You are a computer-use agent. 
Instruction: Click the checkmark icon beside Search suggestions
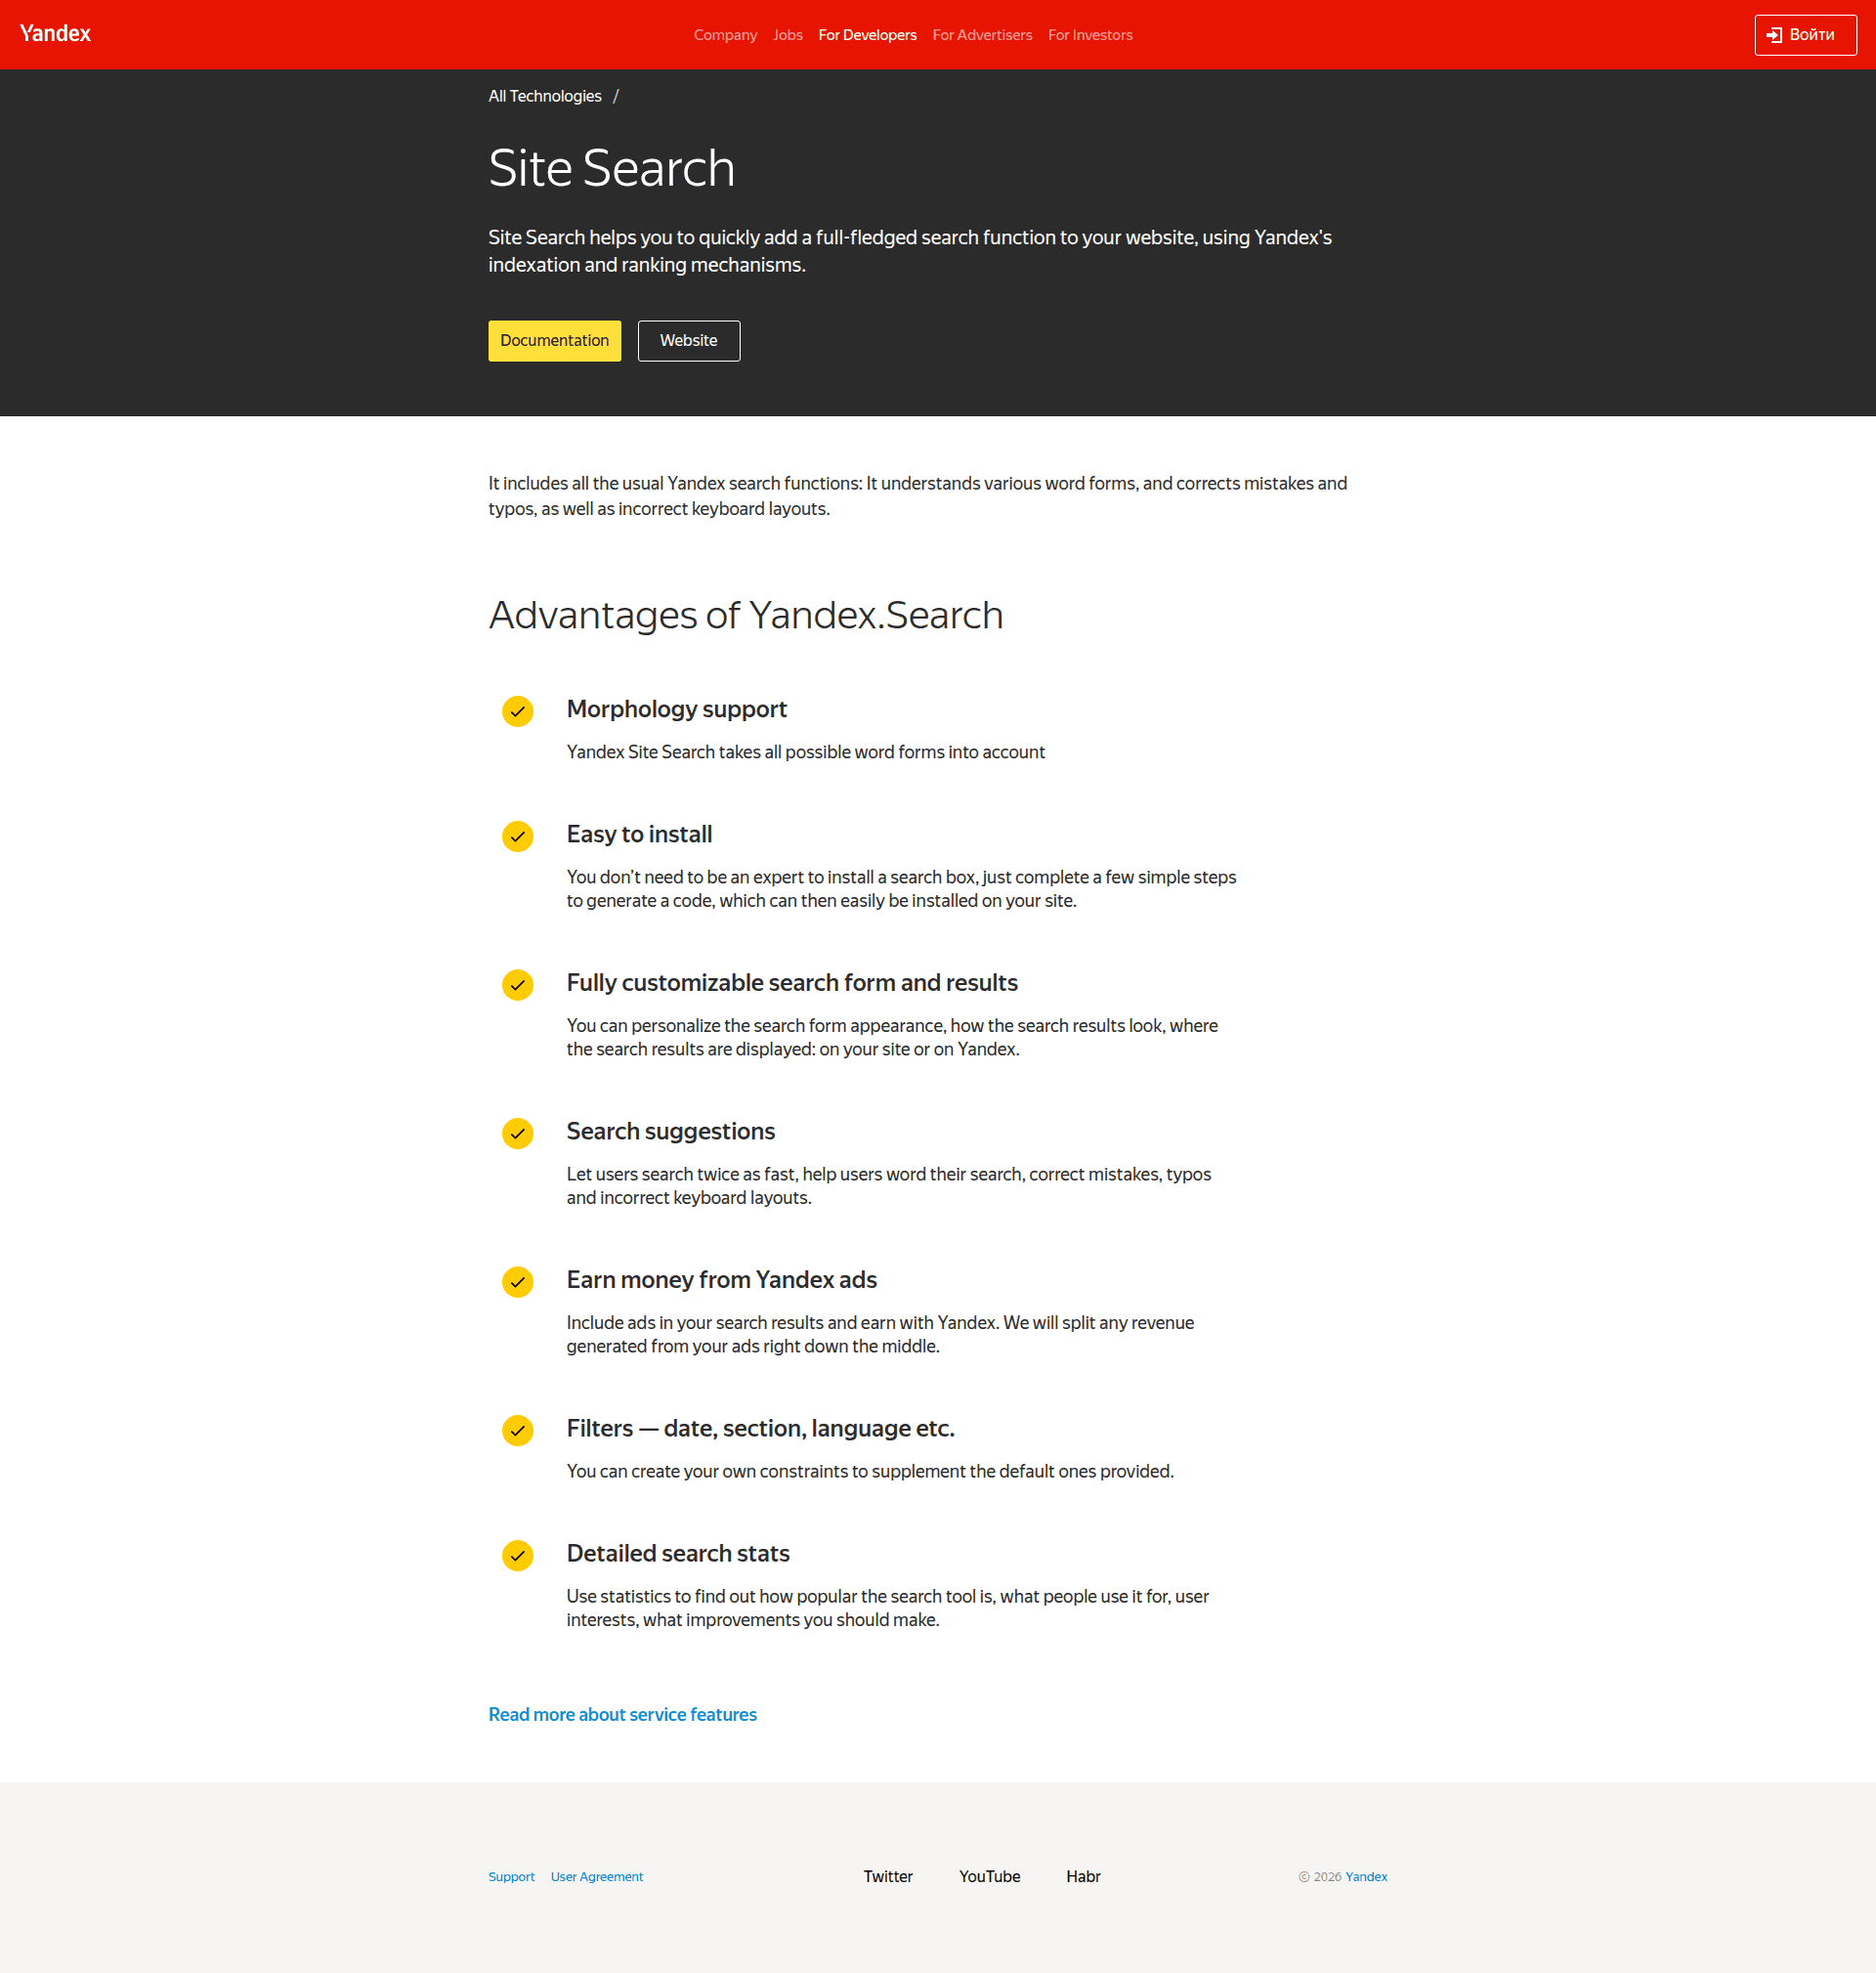[x=517, y=1133]
